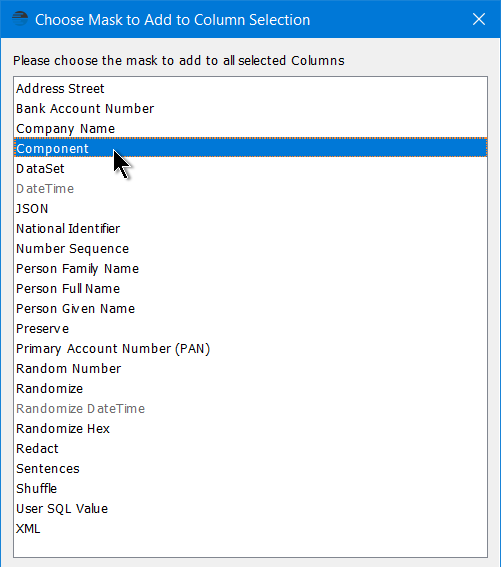Choose Person Family Name mask
The width and height of the screenshot is (501, 567).
click(x=250, y=269)
